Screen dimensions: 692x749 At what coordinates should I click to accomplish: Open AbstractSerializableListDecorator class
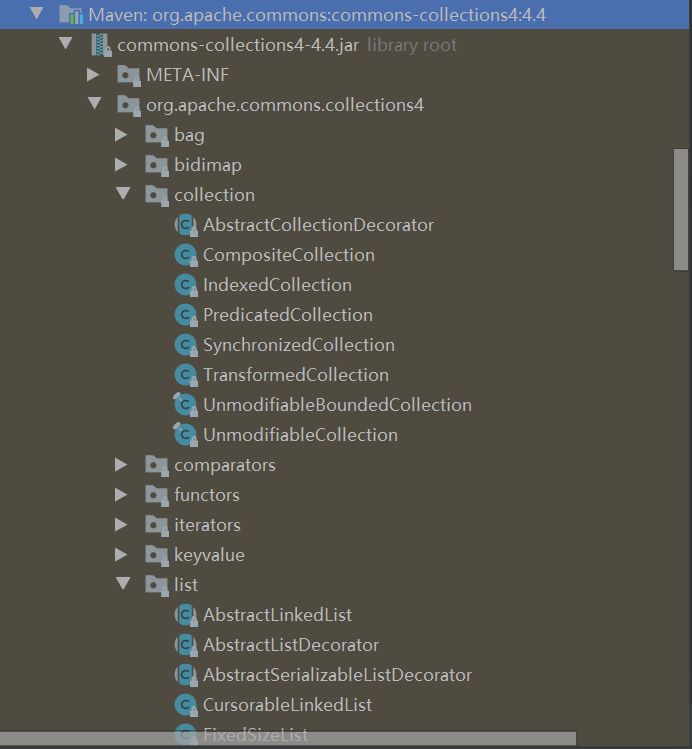tap(337, 675)
